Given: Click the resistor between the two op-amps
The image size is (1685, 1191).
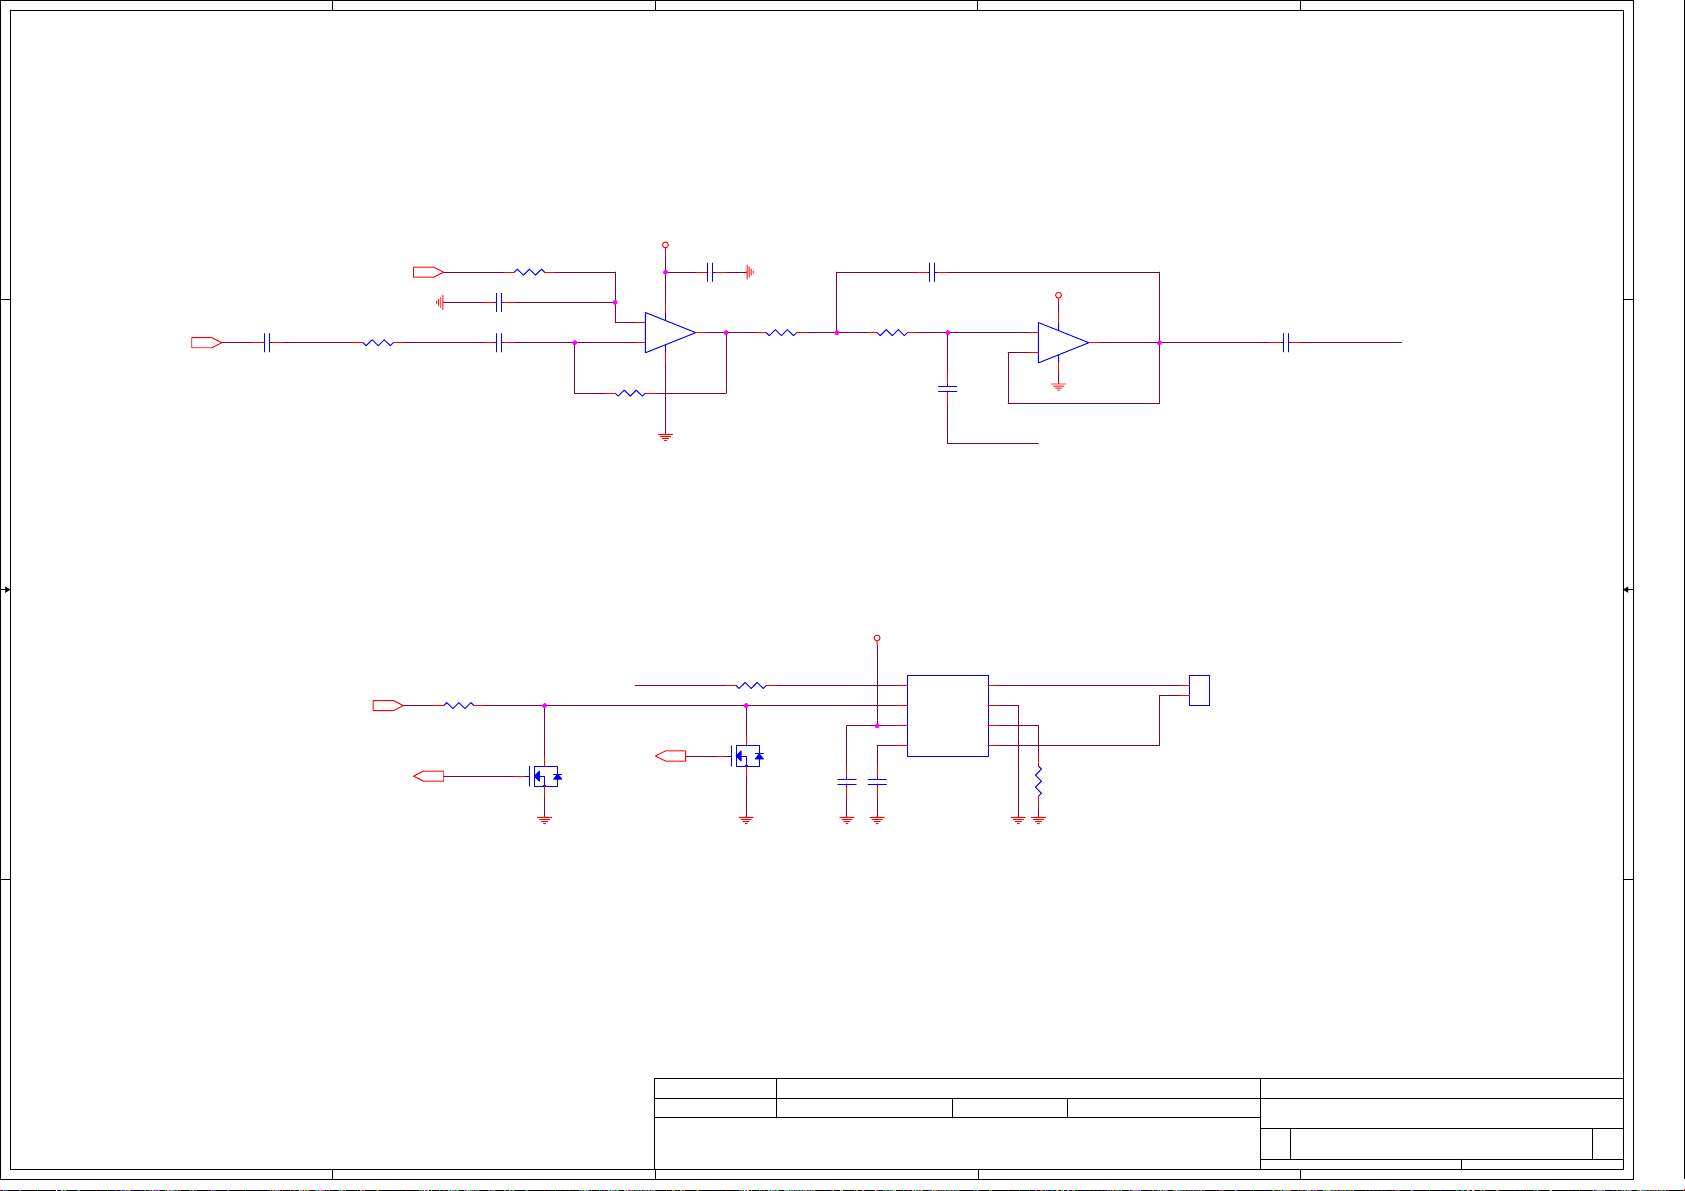Looking at the screenshot, I should [x=781, y=333].
